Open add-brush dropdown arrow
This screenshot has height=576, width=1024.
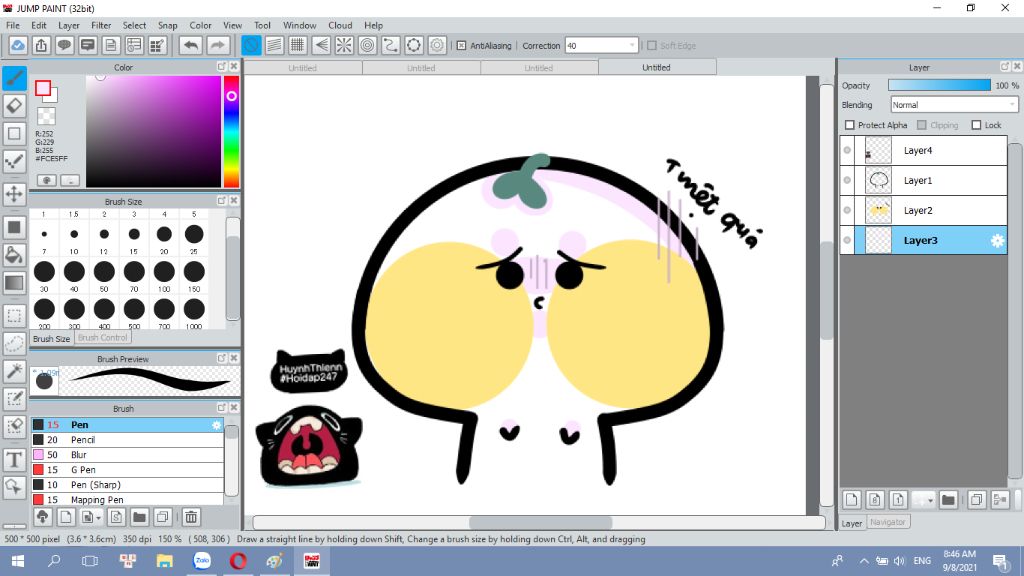click(99, 518)
